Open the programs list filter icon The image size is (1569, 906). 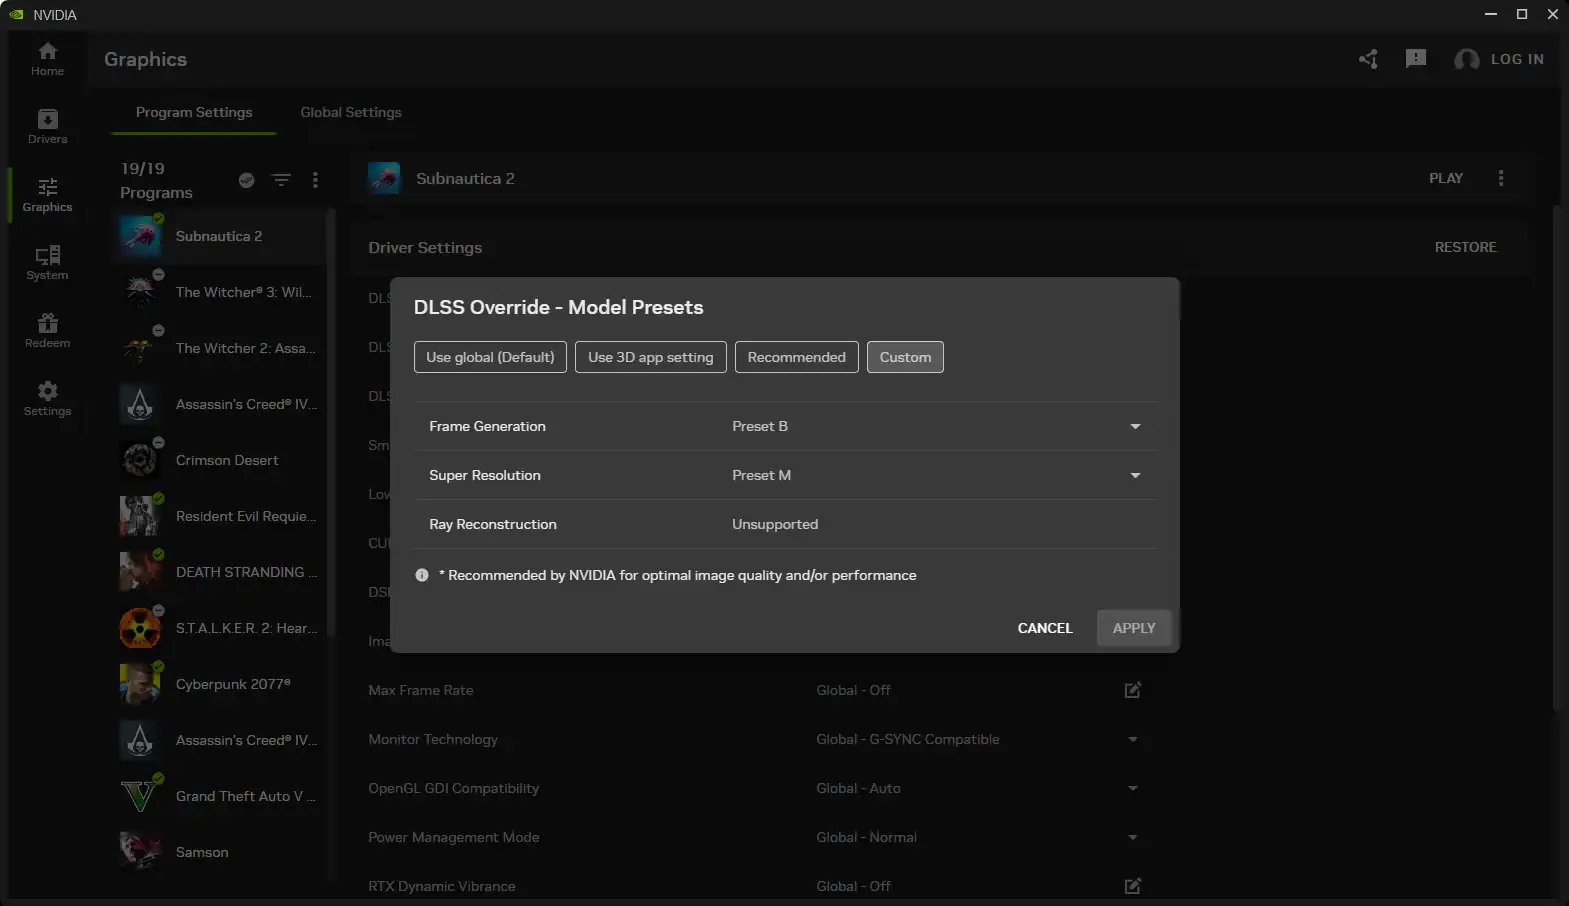tap(281, 180)
